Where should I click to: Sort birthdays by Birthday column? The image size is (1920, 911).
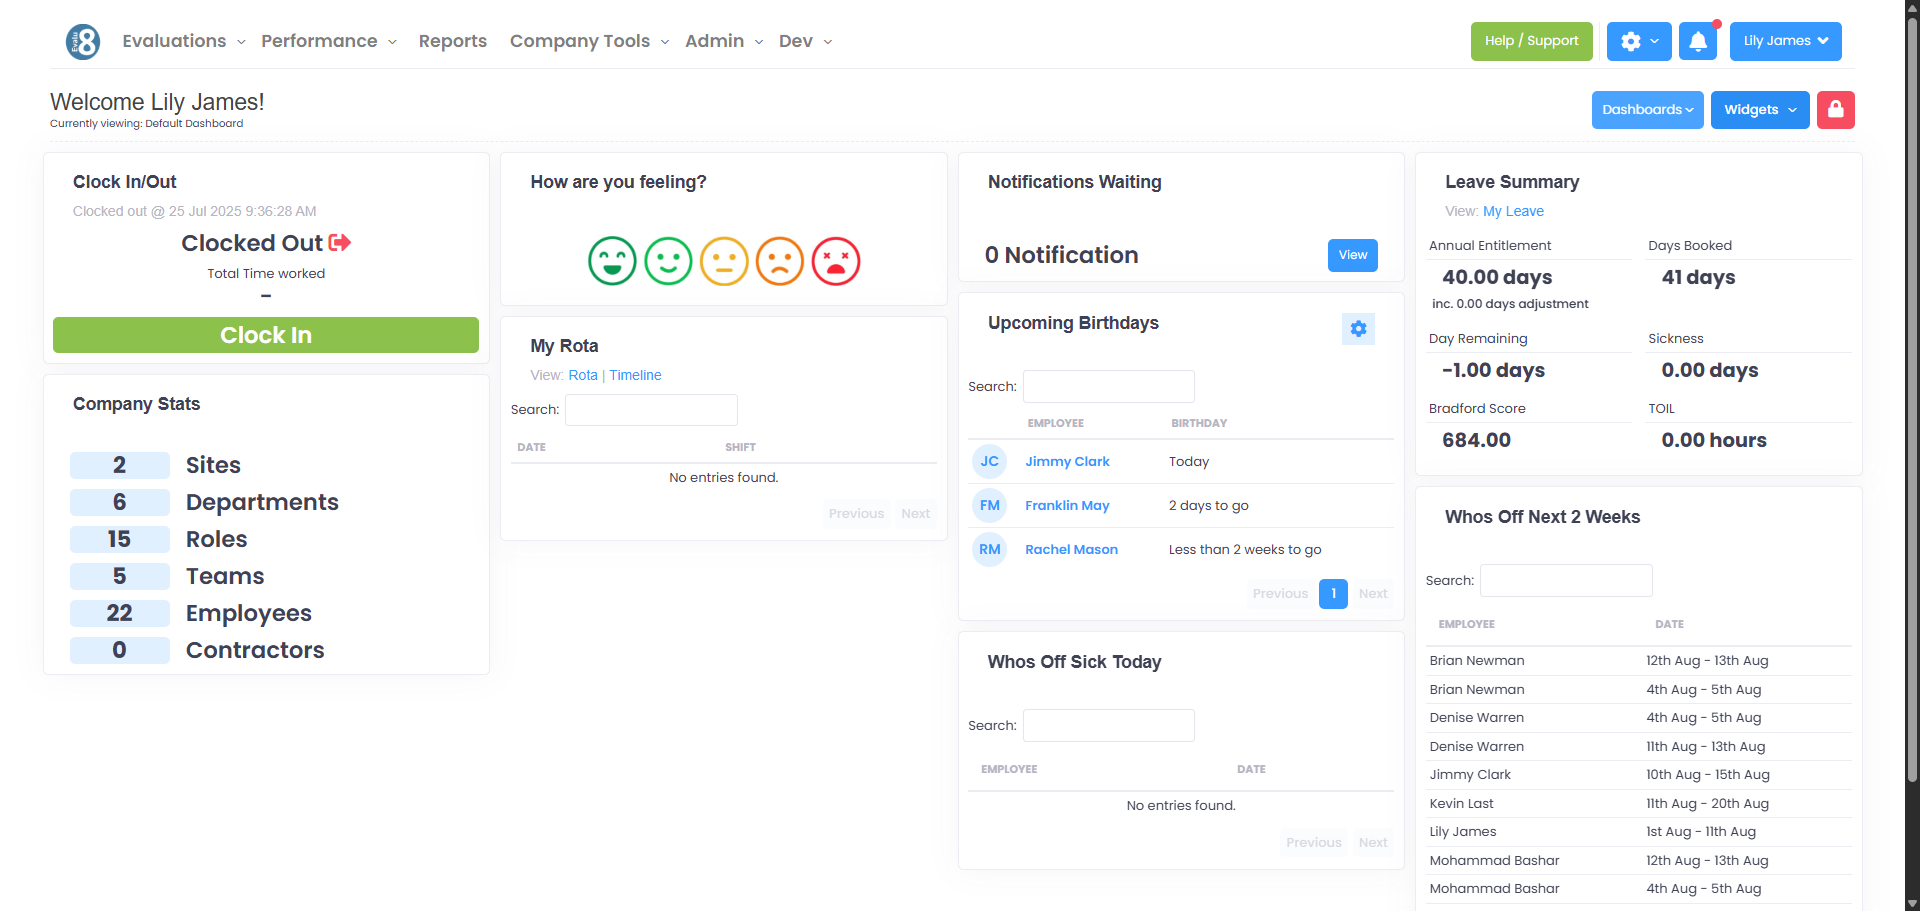(x=1199, y=423)
